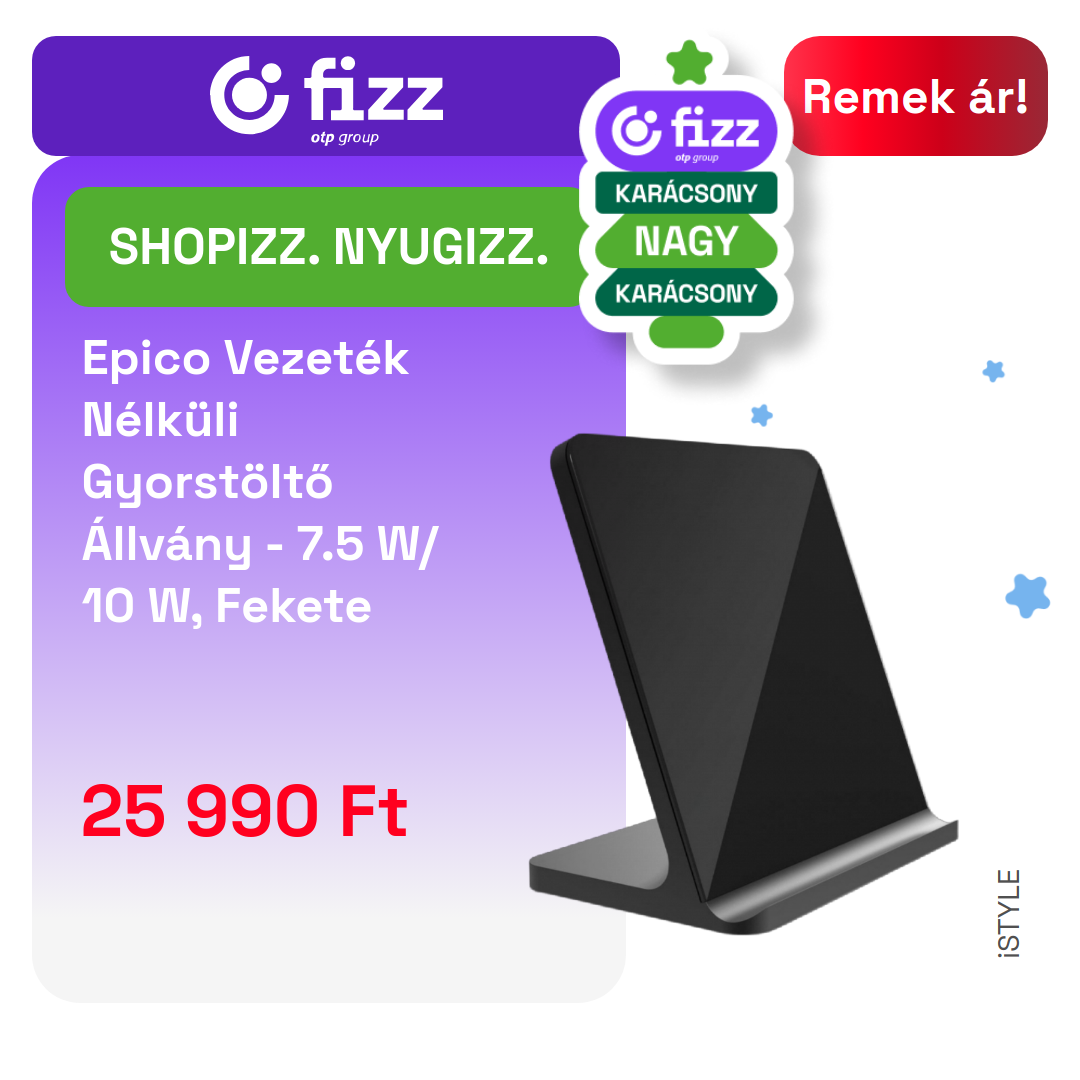Click the charger stand's base plate
The height and width of the screenshot is (1080, 1080).
click(743, 876)
